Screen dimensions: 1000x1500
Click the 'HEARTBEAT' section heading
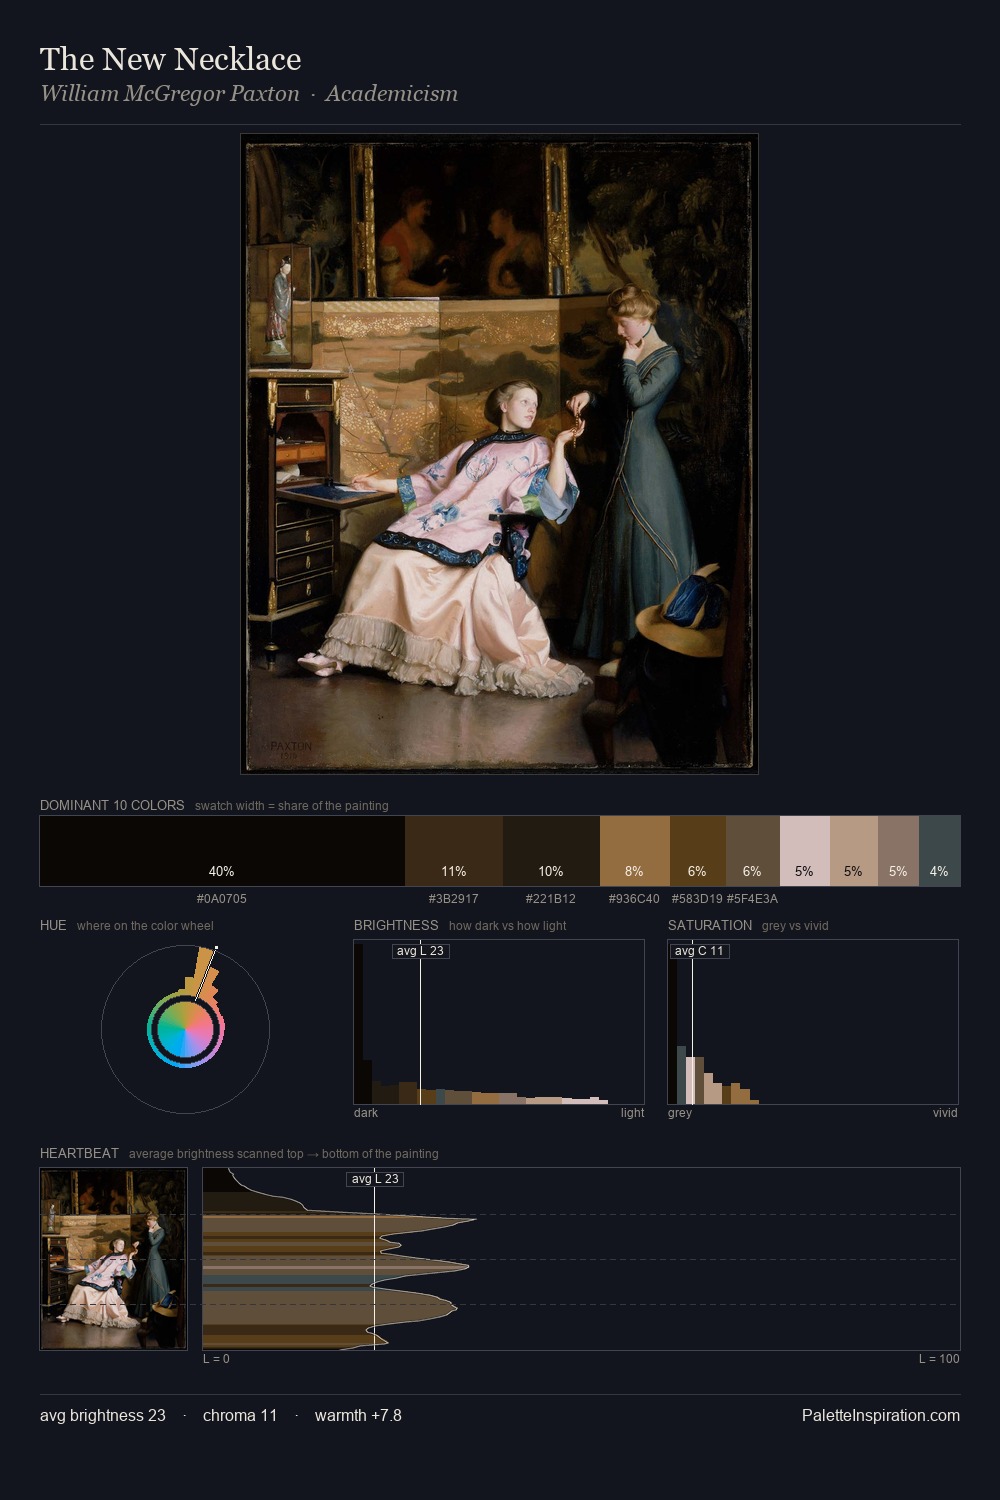click(79, 1153)
